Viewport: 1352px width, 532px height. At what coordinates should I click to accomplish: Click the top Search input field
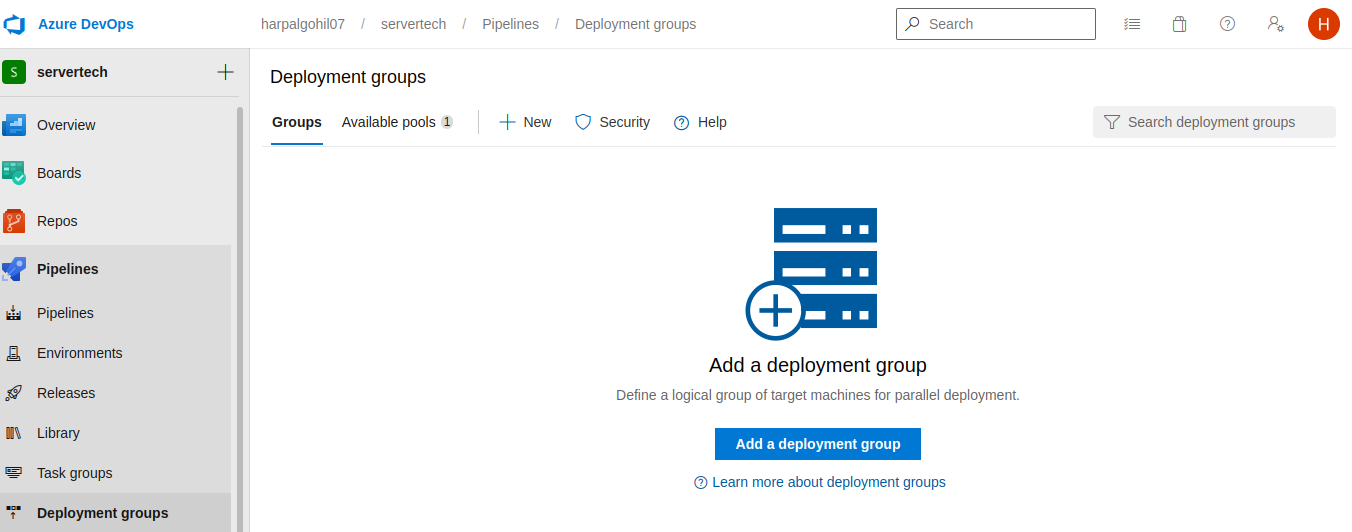[x=996, y=24]
